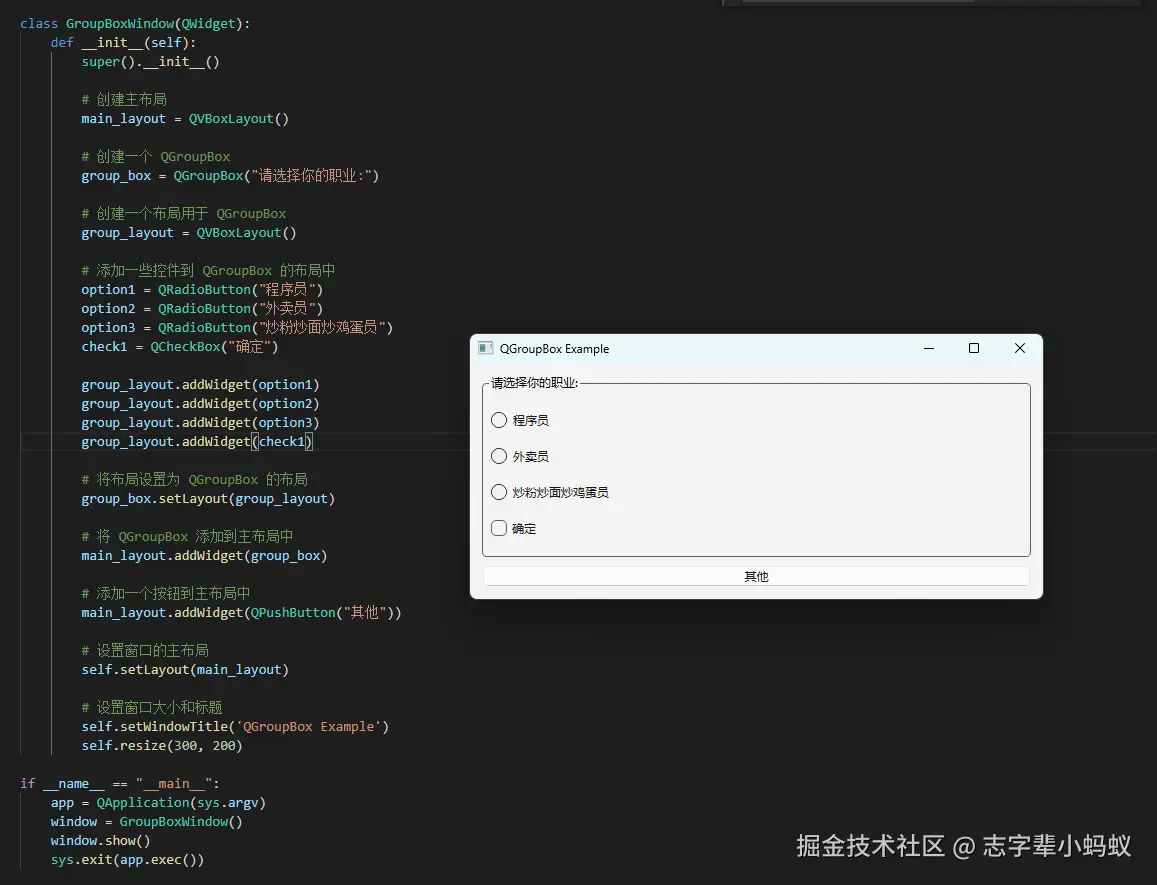The width and height of the screenshot is (1157, 885).
Task: Click the # 创建一个布局用于 QGroupBox comment
Action: pyautogui.click(x=184, y=213)
